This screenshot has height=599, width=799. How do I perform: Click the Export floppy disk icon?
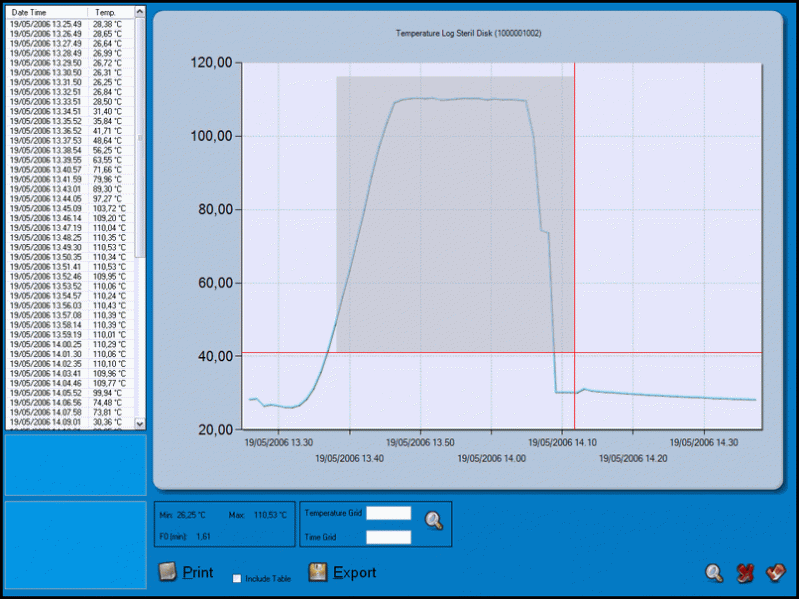[x=318, y=572]
